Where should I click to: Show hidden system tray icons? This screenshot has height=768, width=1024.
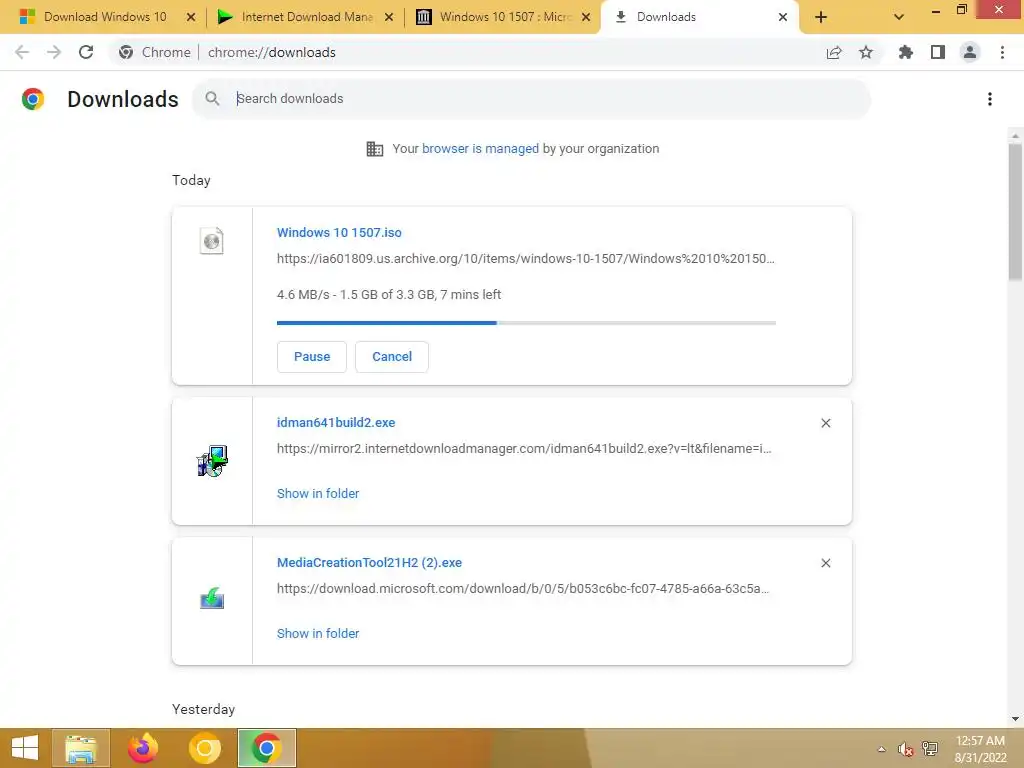pos(881,749)
